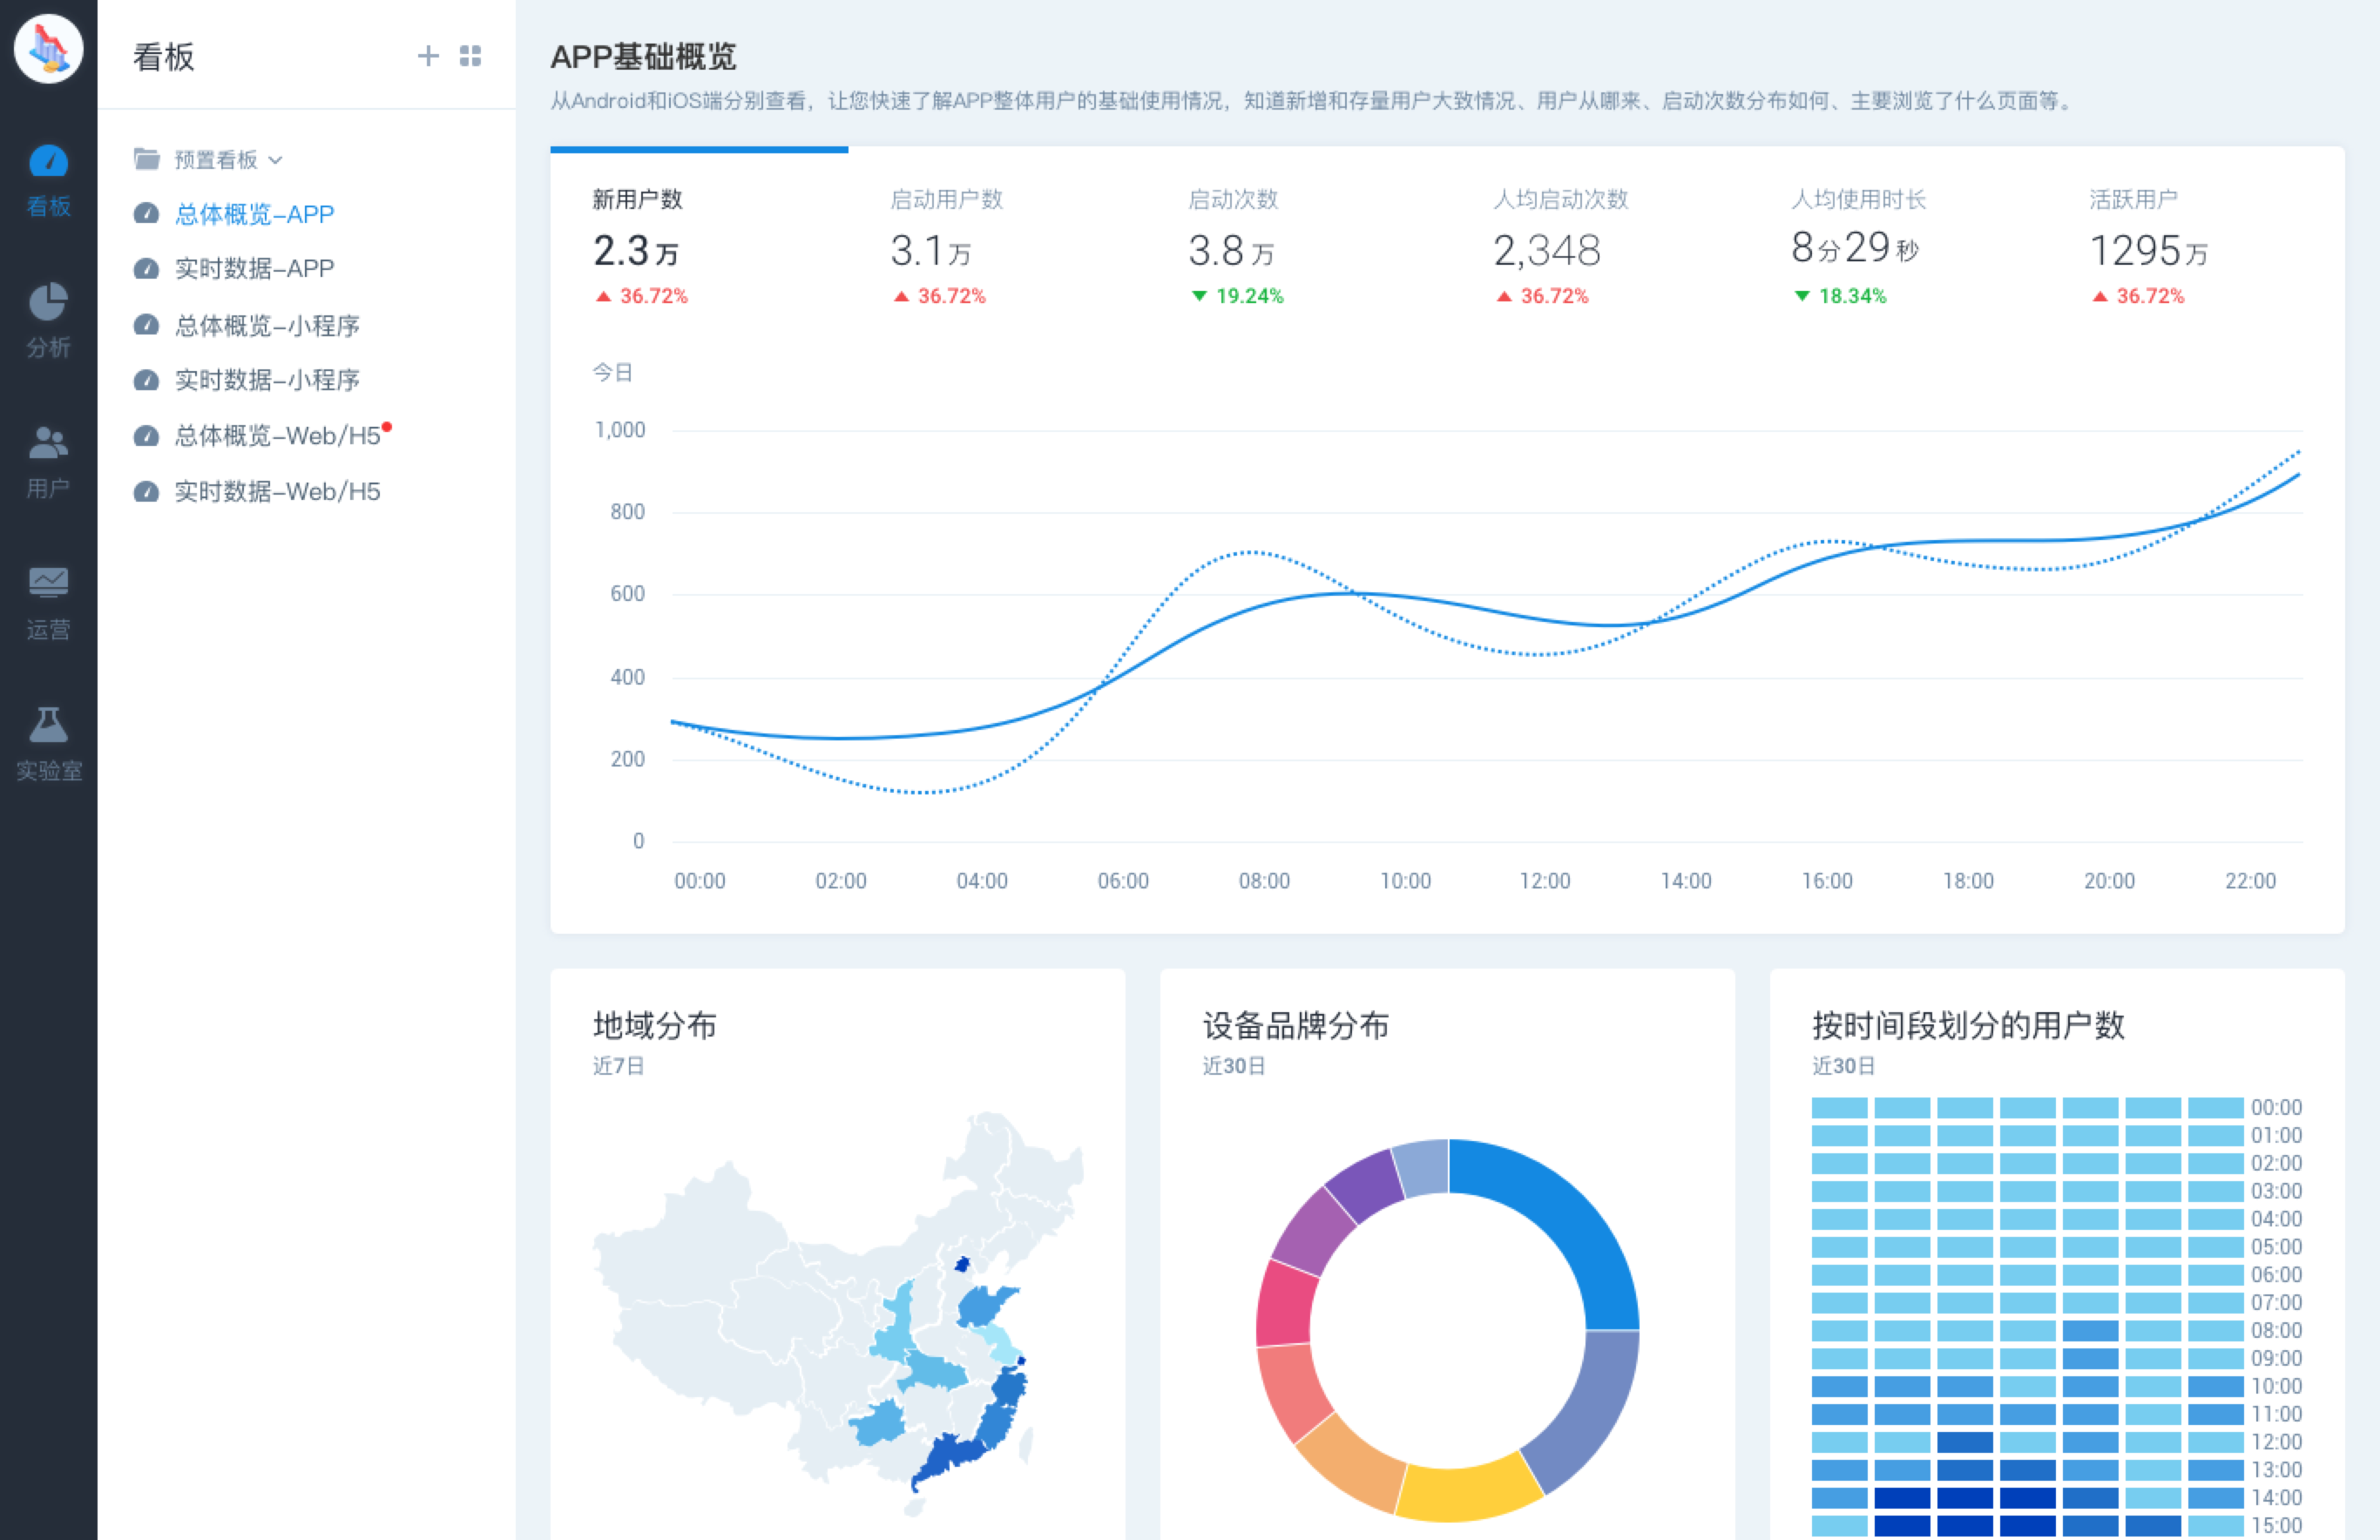The image size is (2380, 1540).
Task: Open the 实验室 flask icon
Action: tap(48, 724)
